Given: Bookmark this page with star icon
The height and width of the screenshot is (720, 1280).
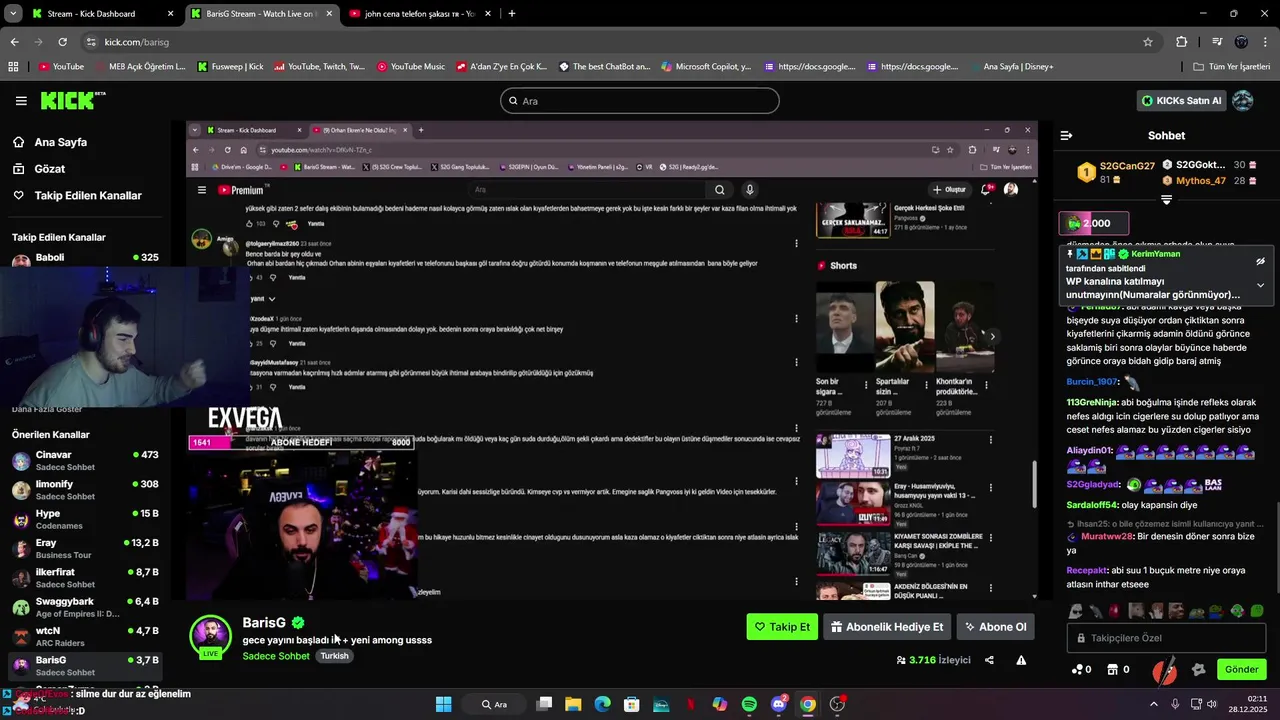Looking at the screenshot, I should [1148, 42].
